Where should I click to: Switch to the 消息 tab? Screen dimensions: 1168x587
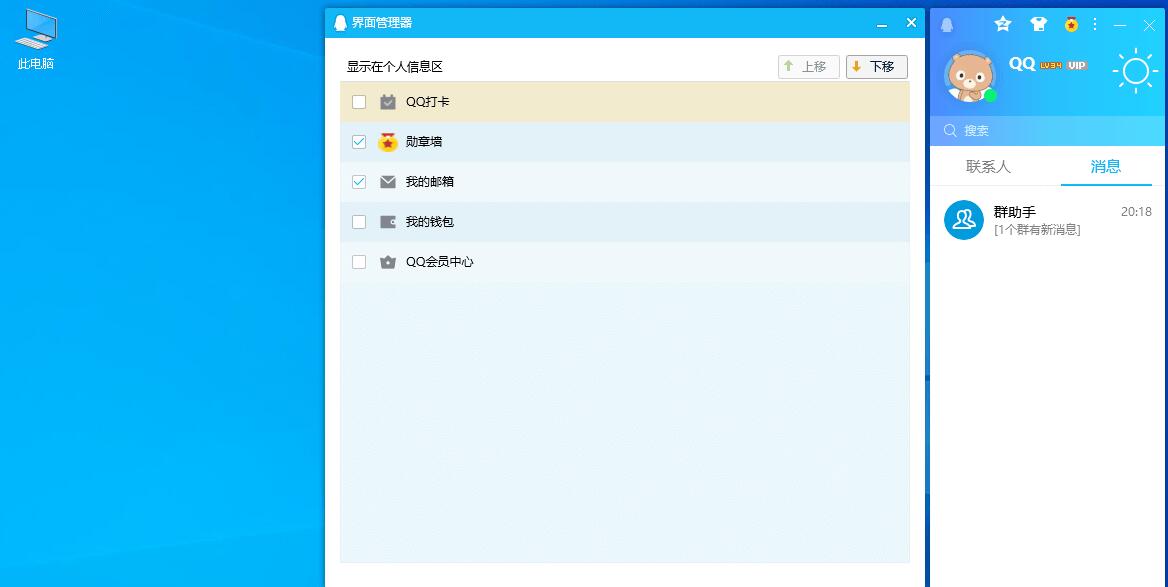(x=1106, y=168)
